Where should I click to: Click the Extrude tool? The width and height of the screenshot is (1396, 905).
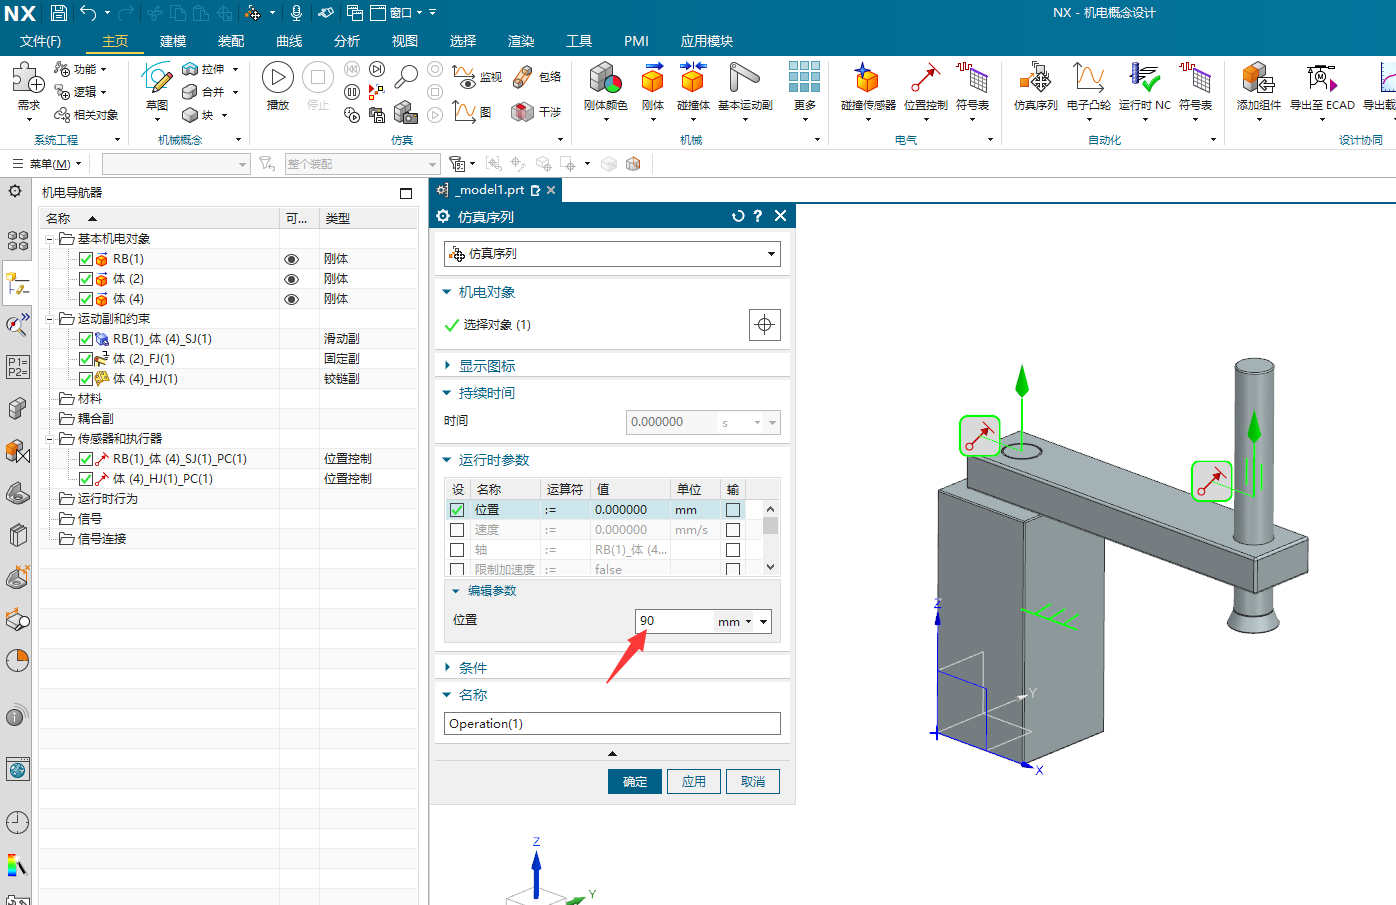[204, 69]
